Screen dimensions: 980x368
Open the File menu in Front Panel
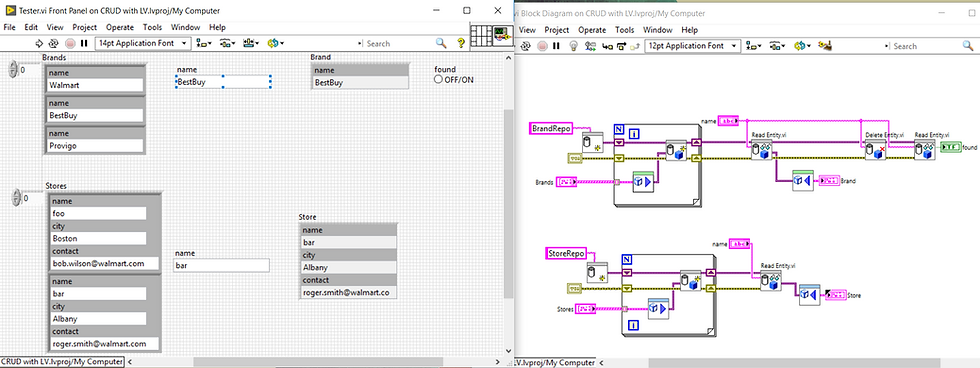(x=9, y=27)
